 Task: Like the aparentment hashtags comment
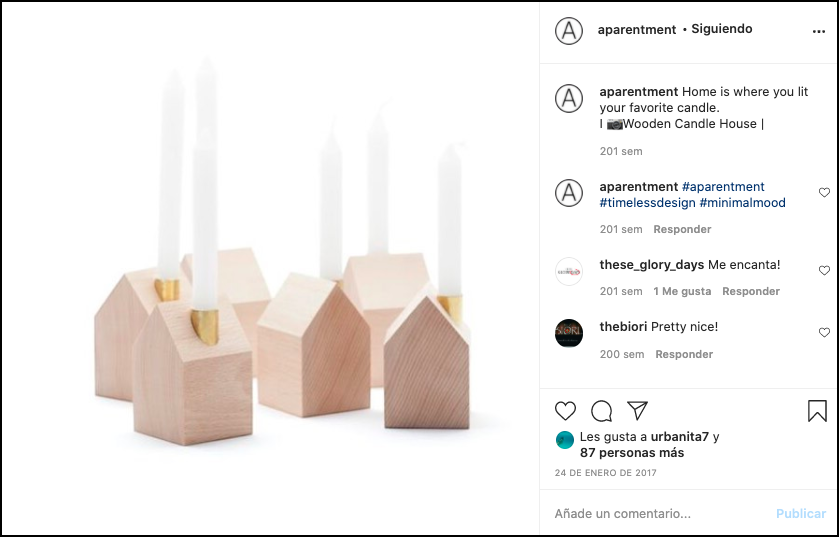click(824, 193)
